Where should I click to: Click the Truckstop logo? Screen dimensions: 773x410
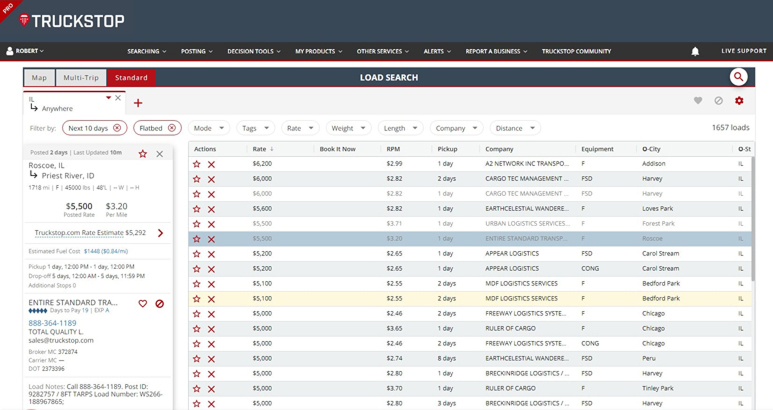[71, 21]
